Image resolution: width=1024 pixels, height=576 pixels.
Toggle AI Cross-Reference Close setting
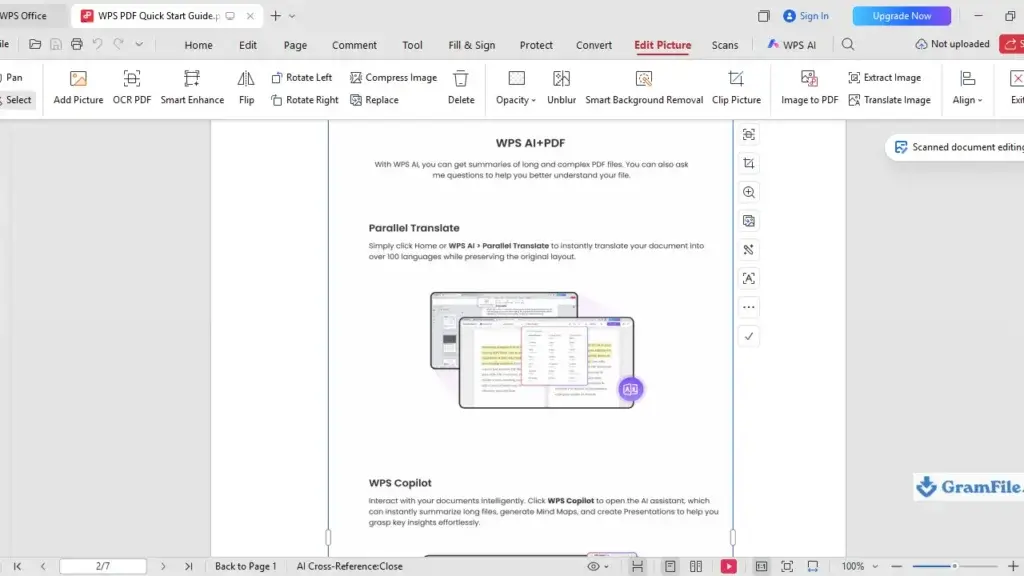point(349,566)
